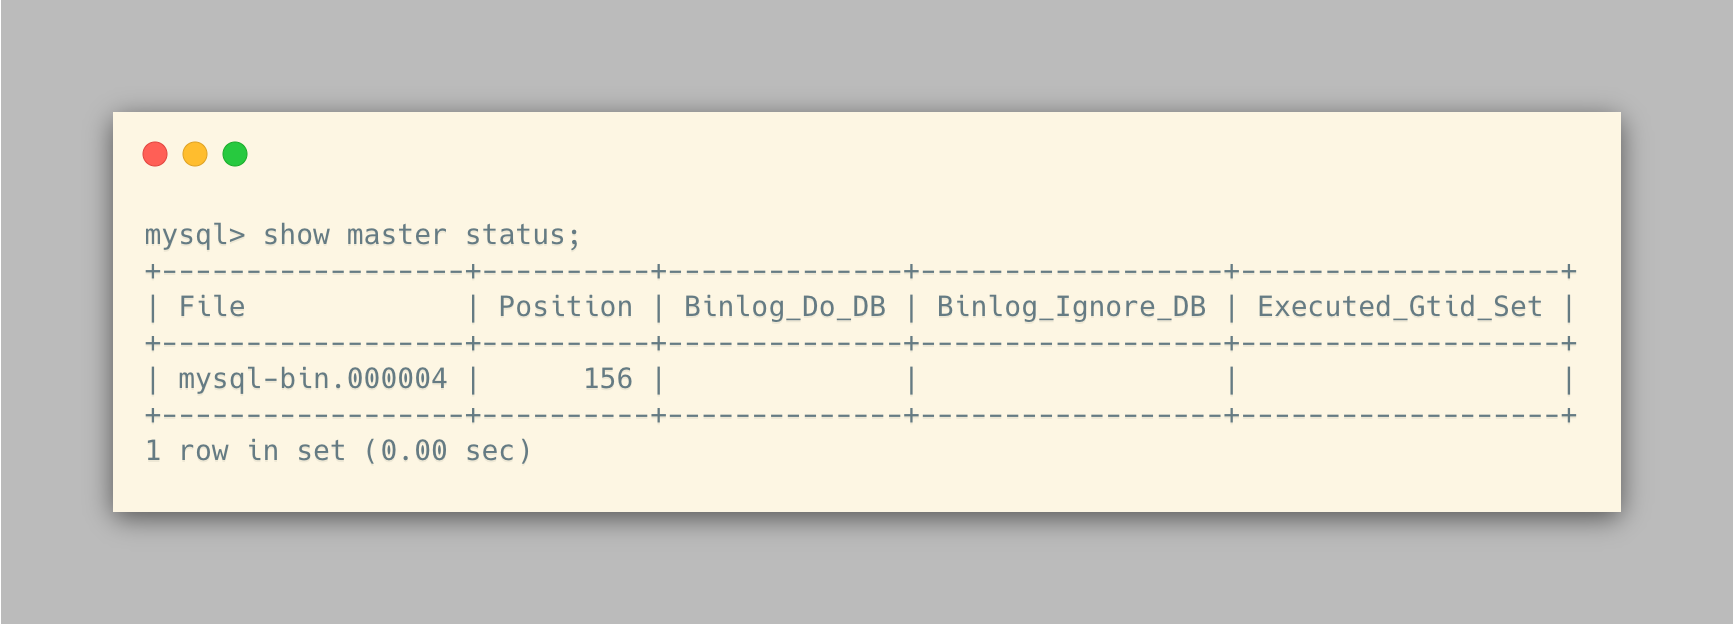Select the "Executed_Gtid_Set" column header
1734x624 pixels.
[x=1400, y=307]
